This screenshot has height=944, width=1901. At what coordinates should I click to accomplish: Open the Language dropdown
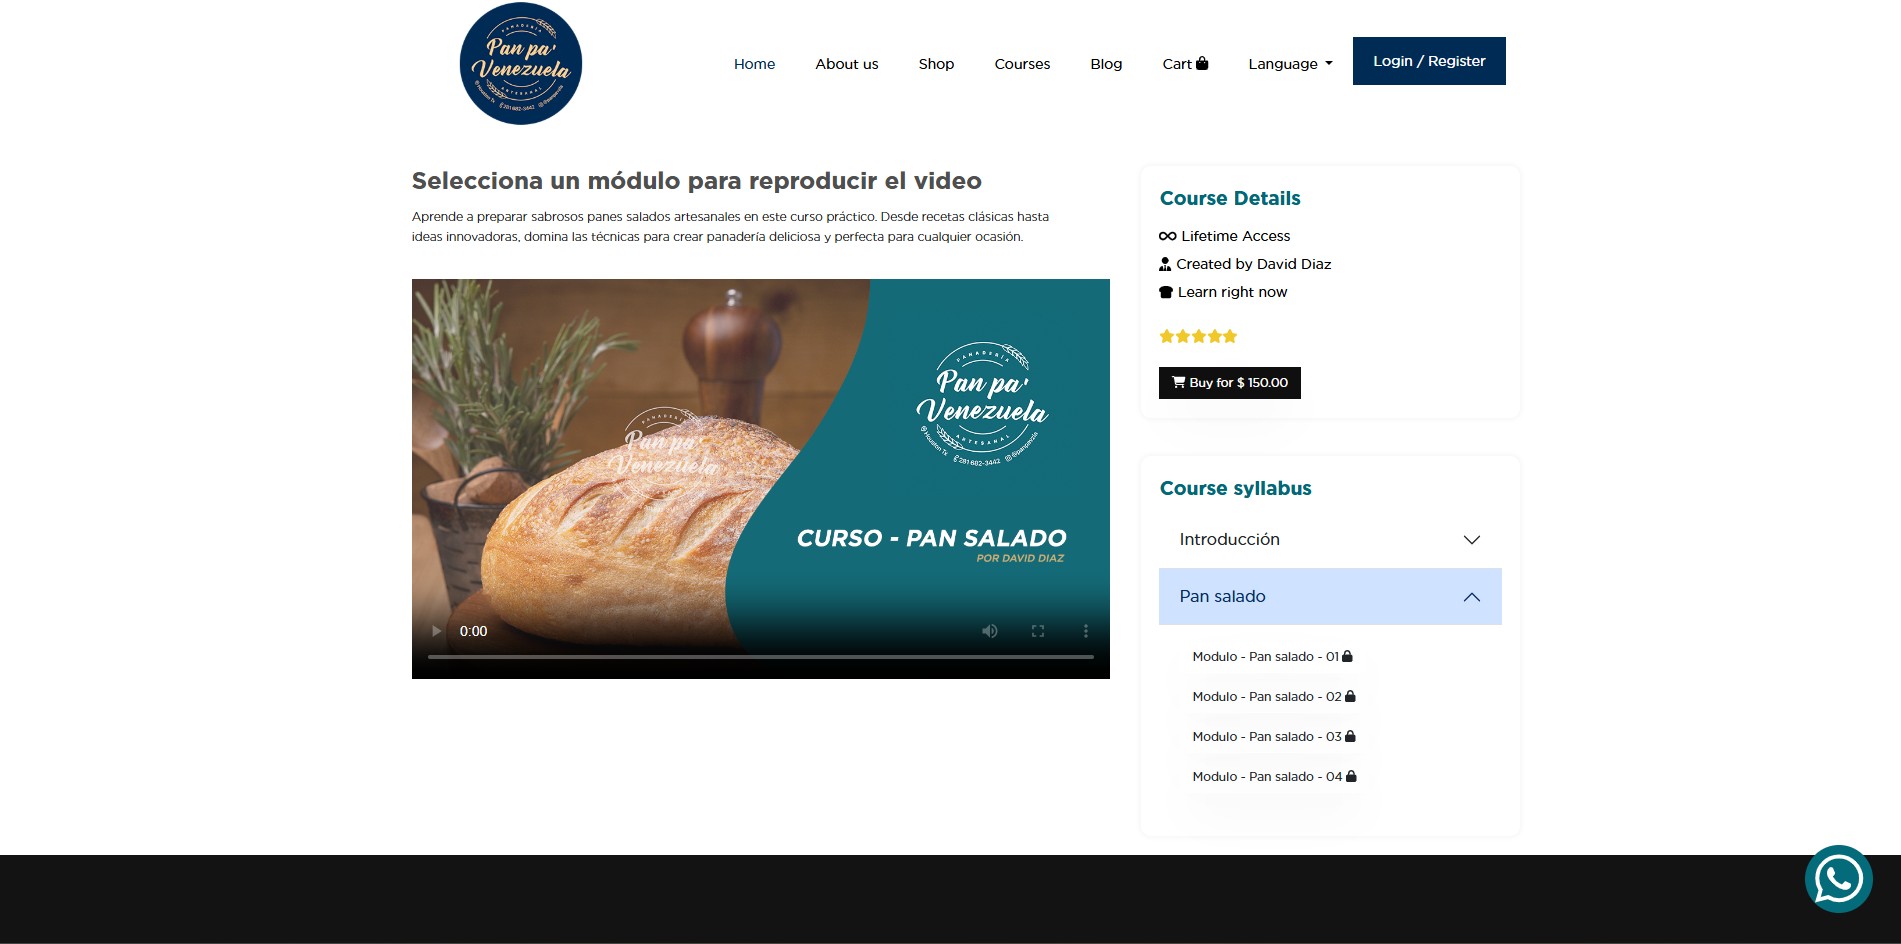point(1290,64)
